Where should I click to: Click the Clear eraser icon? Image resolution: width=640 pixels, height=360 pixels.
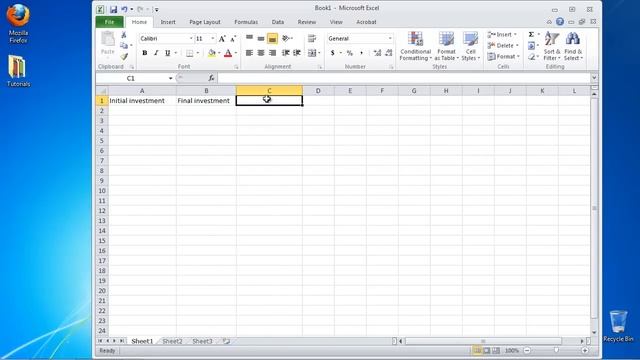pos(531,57)
